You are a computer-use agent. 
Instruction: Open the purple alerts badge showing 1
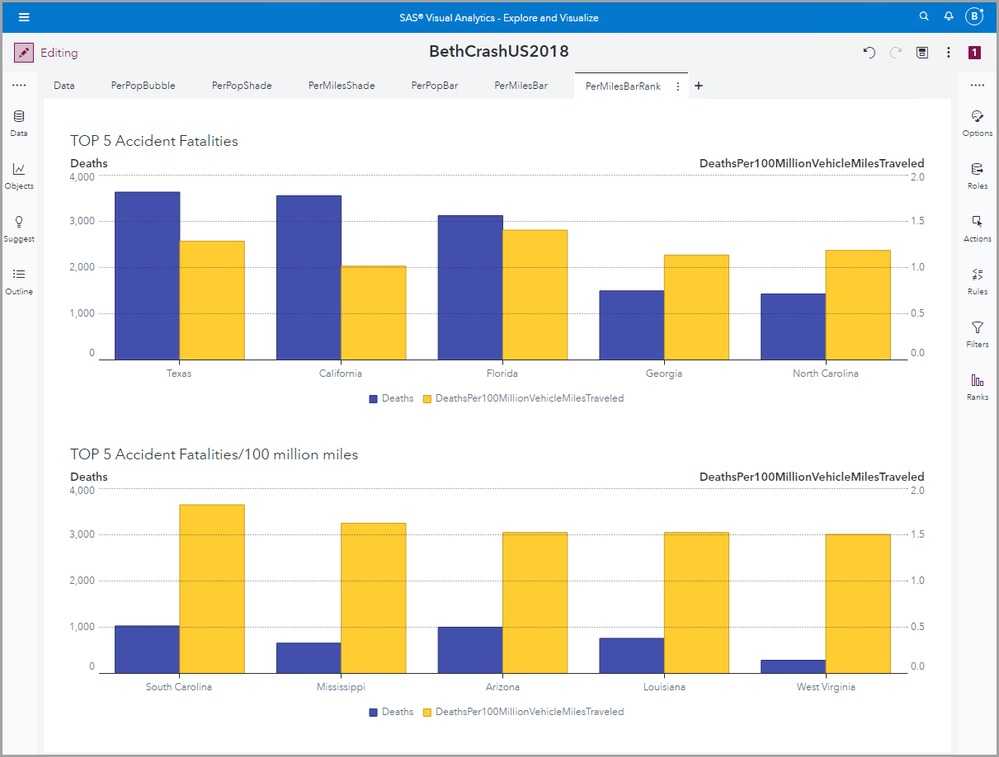[x=974, y=52]
